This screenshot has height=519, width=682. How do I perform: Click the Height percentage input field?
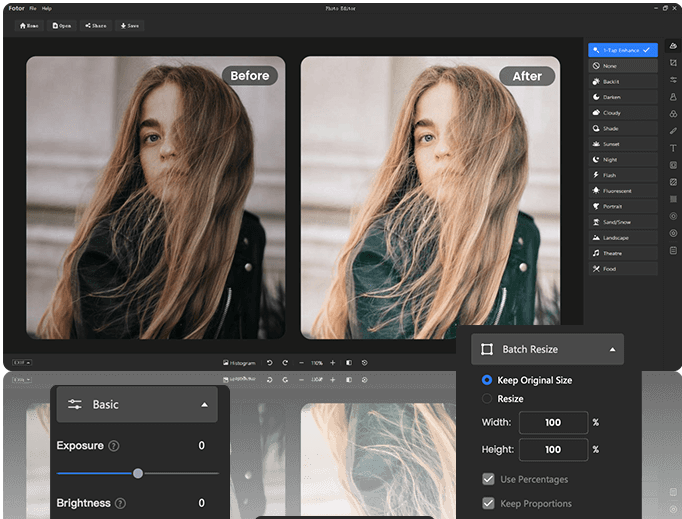point(553,449)
